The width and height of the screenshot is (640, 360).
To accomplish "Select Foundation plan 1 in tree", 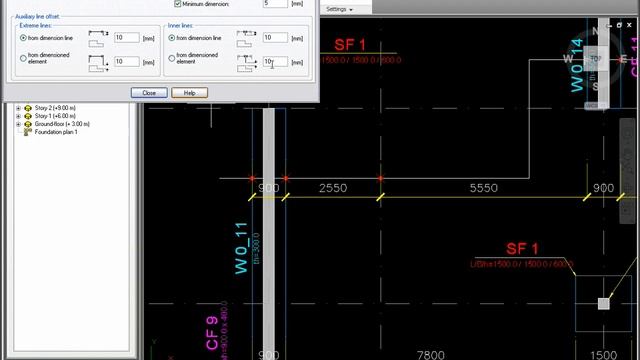I will [56, 132].
